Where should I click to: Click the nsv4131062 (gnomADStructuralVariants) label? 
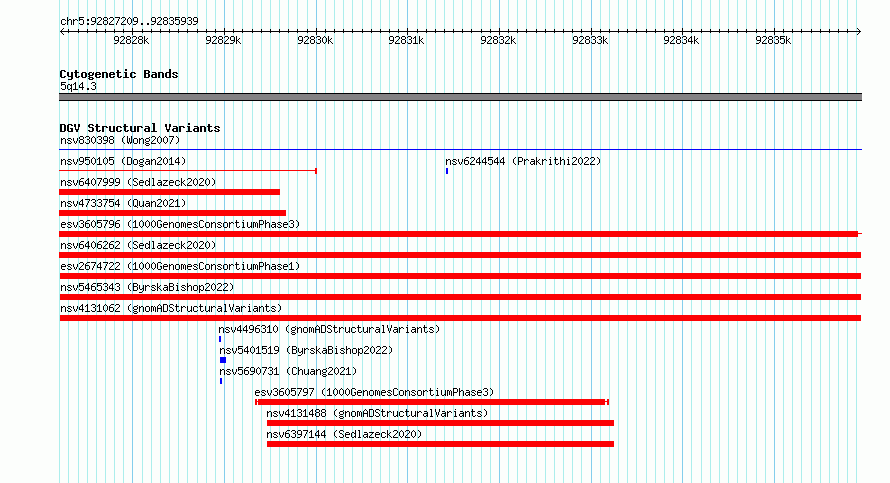(171, 308)
